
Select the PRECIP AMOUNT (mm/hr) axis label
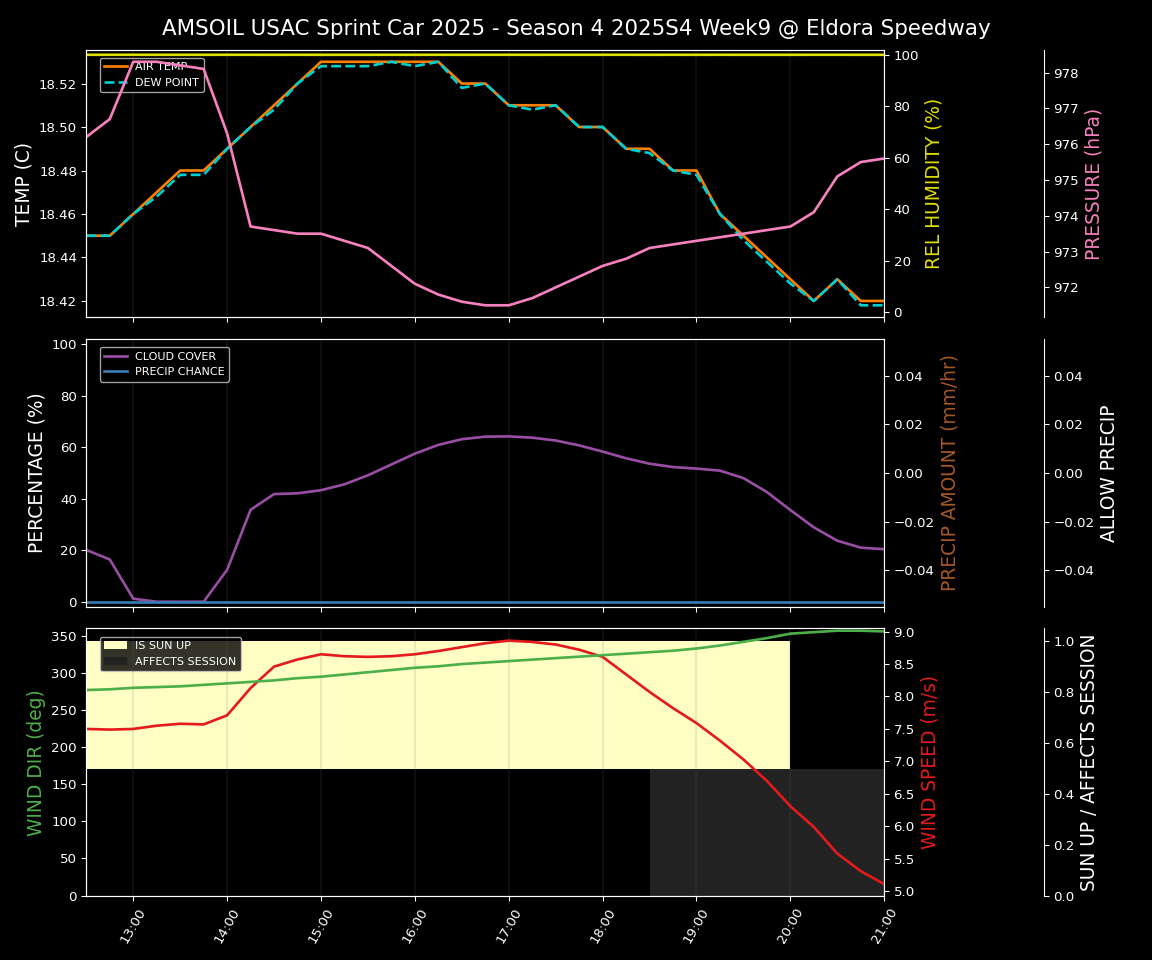[x=949, y=473]
